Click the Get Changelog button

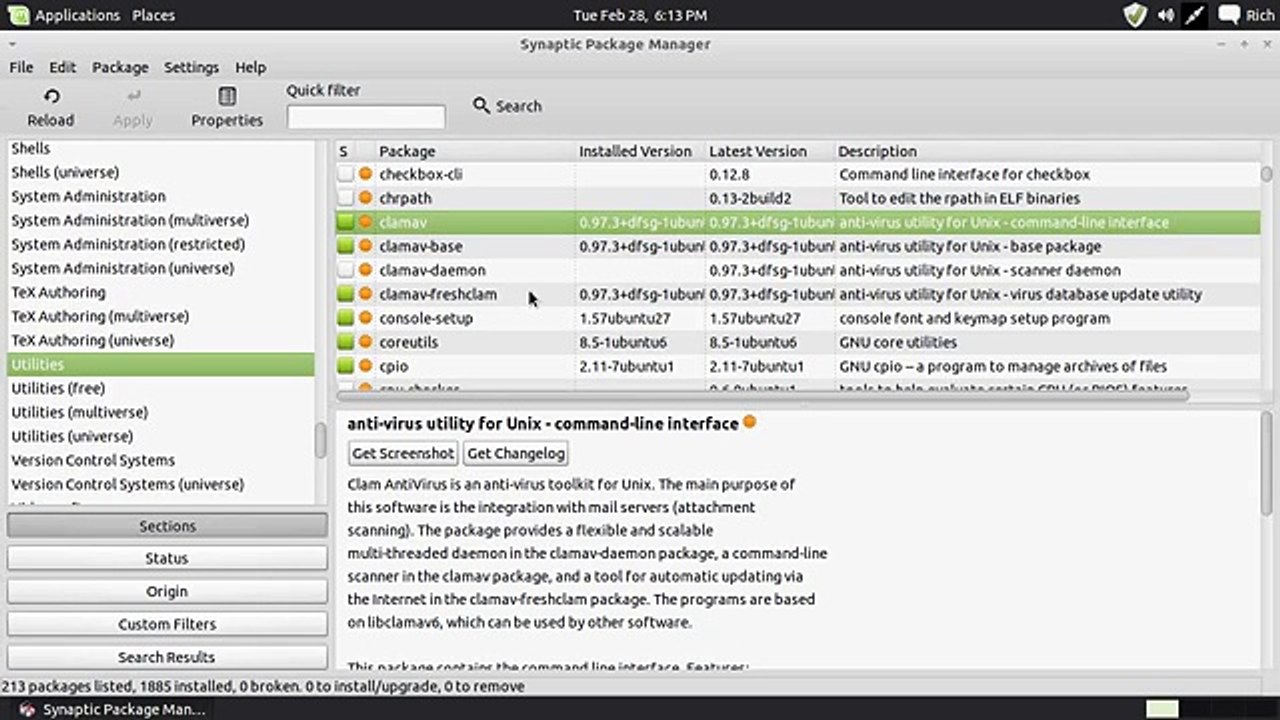click(516, 453)
